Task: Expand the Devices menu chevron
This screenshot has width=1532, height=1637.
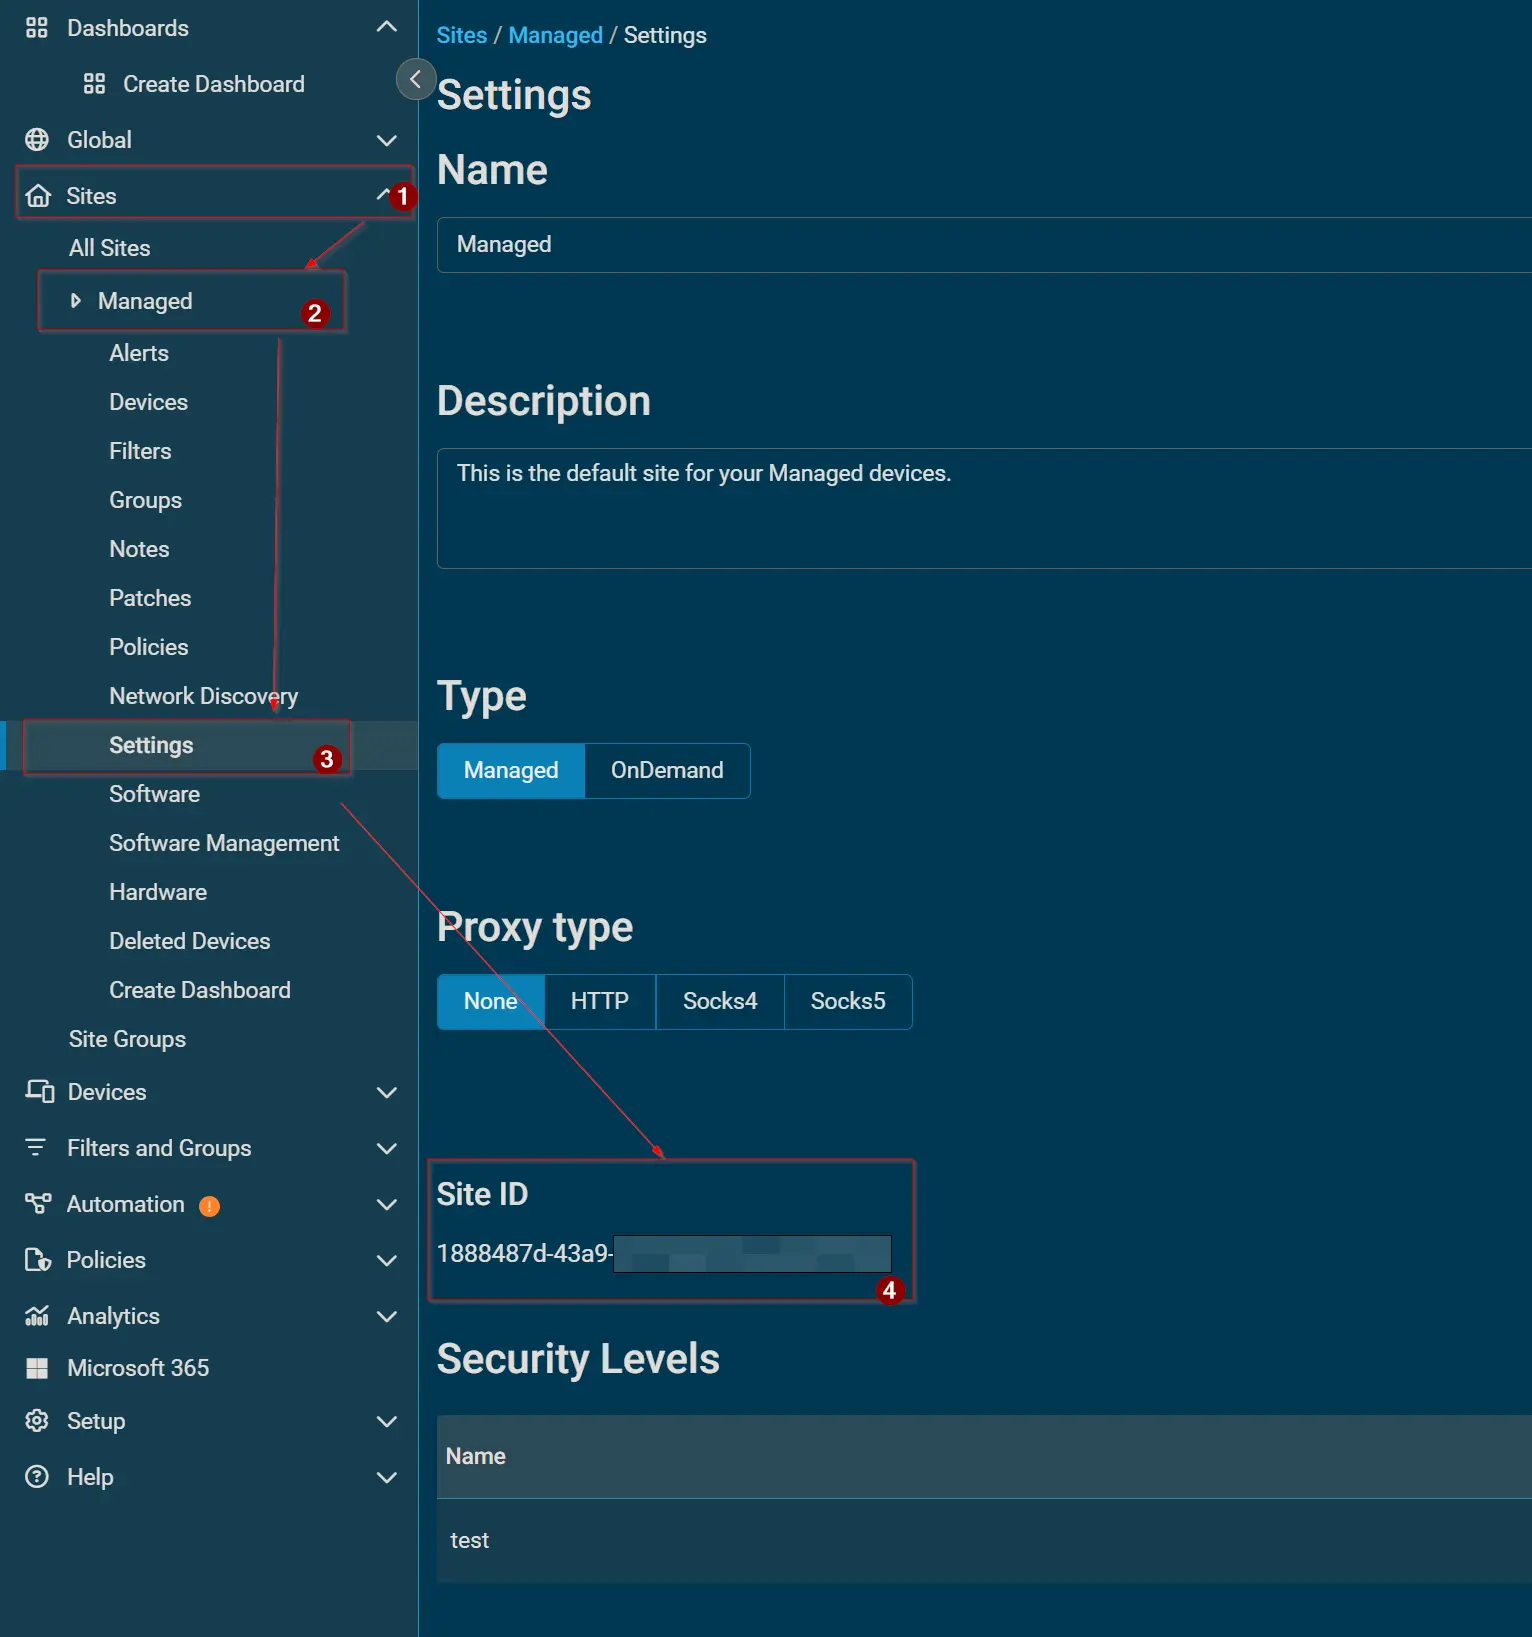Action: 387,1092
